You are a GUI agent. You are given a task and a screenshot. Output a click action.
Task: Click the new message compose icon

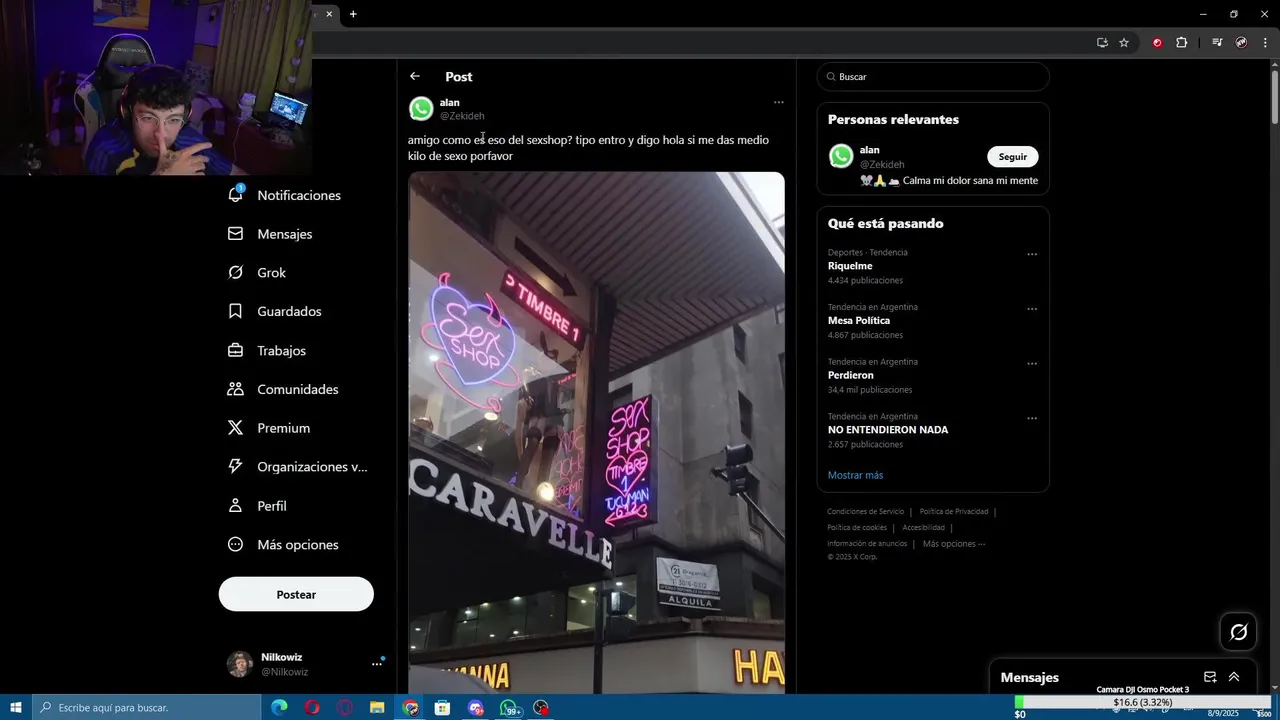coord(1210,677)
